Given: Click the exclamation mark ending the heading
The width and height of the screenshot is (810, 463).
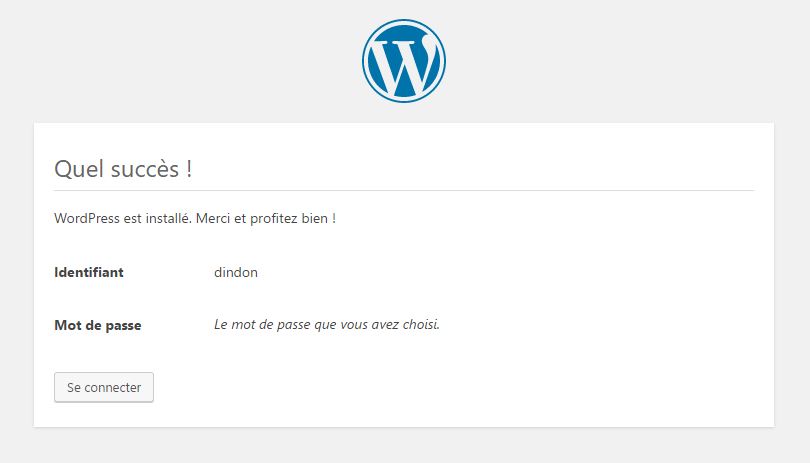Looking at the screenshot, I should pyautogui.click(x=189, y=169).
